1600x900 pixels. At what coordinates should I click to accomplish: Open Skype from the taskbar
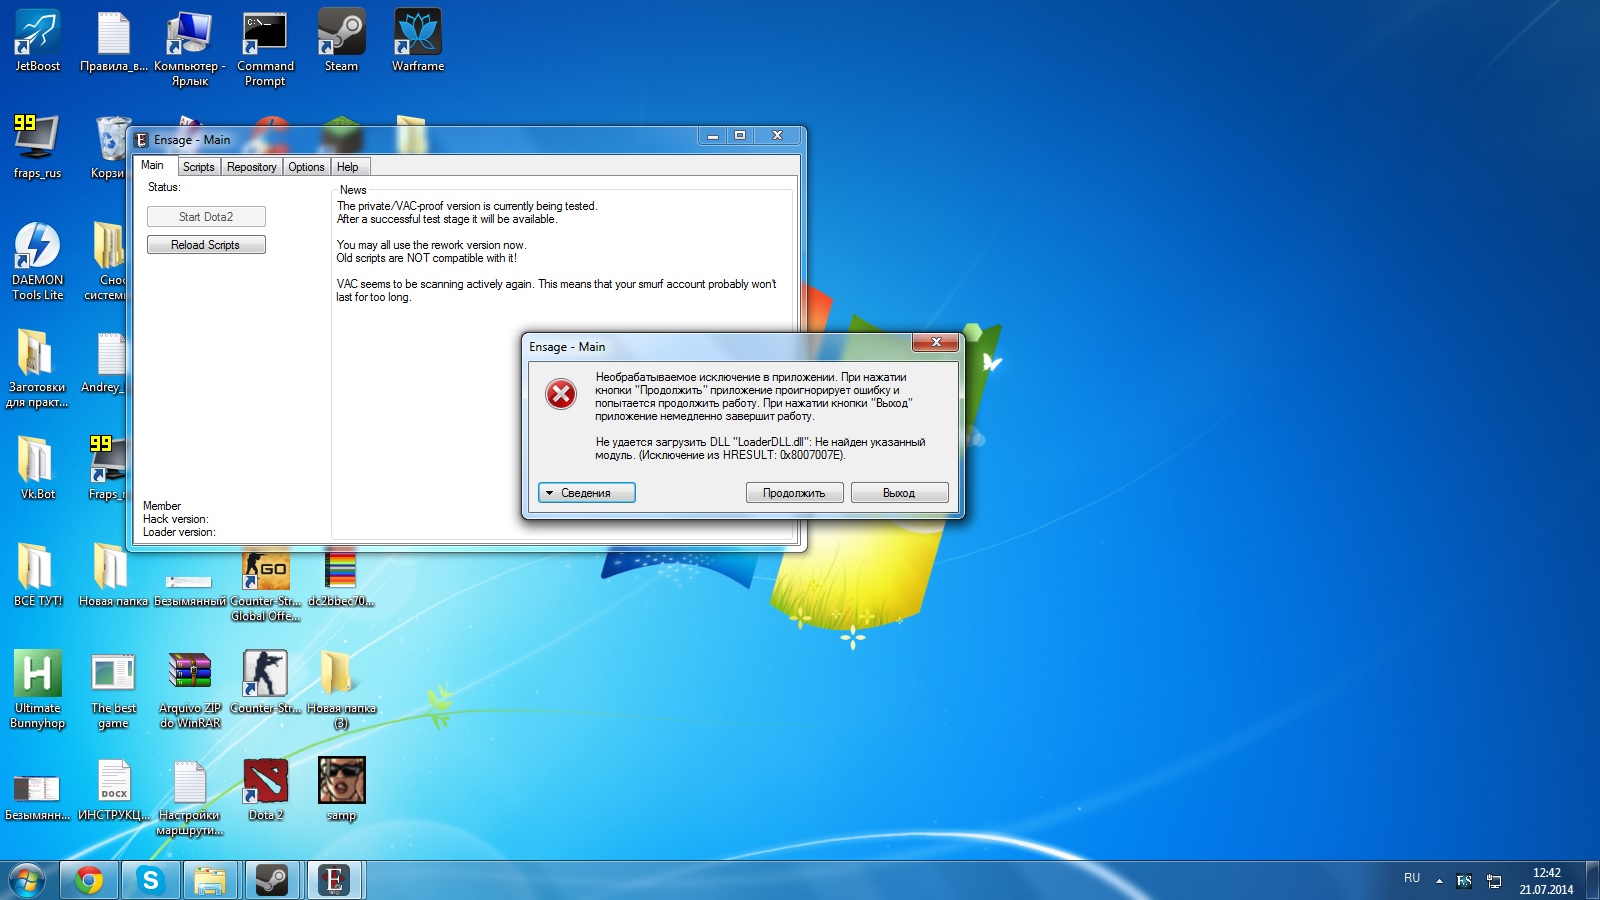pyautogui.click(x=150, y=880)
